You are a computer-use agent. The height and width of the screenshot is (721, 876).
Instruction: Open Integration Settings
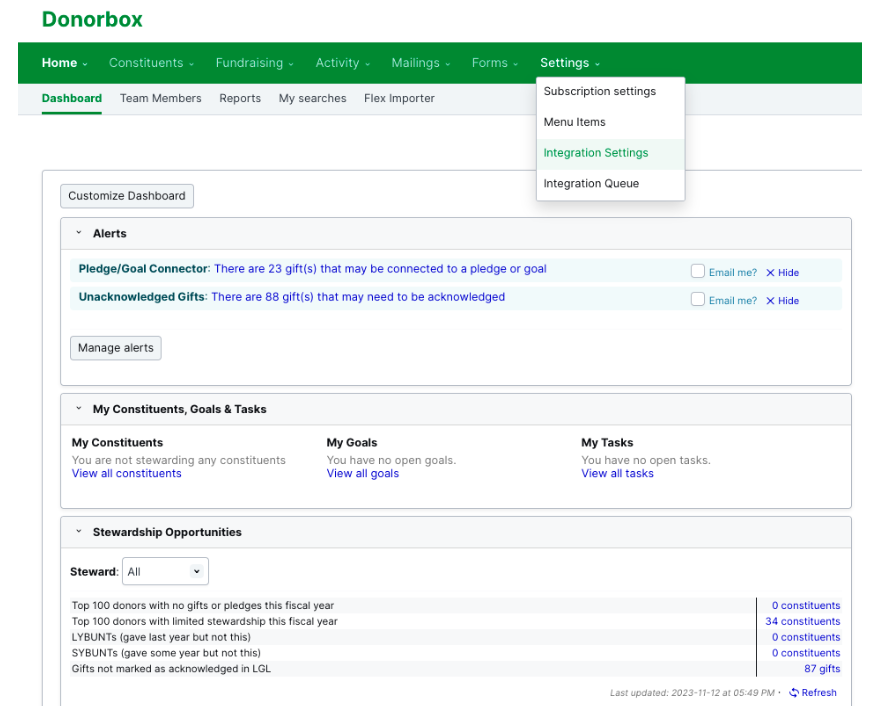[x=611, y=153]
